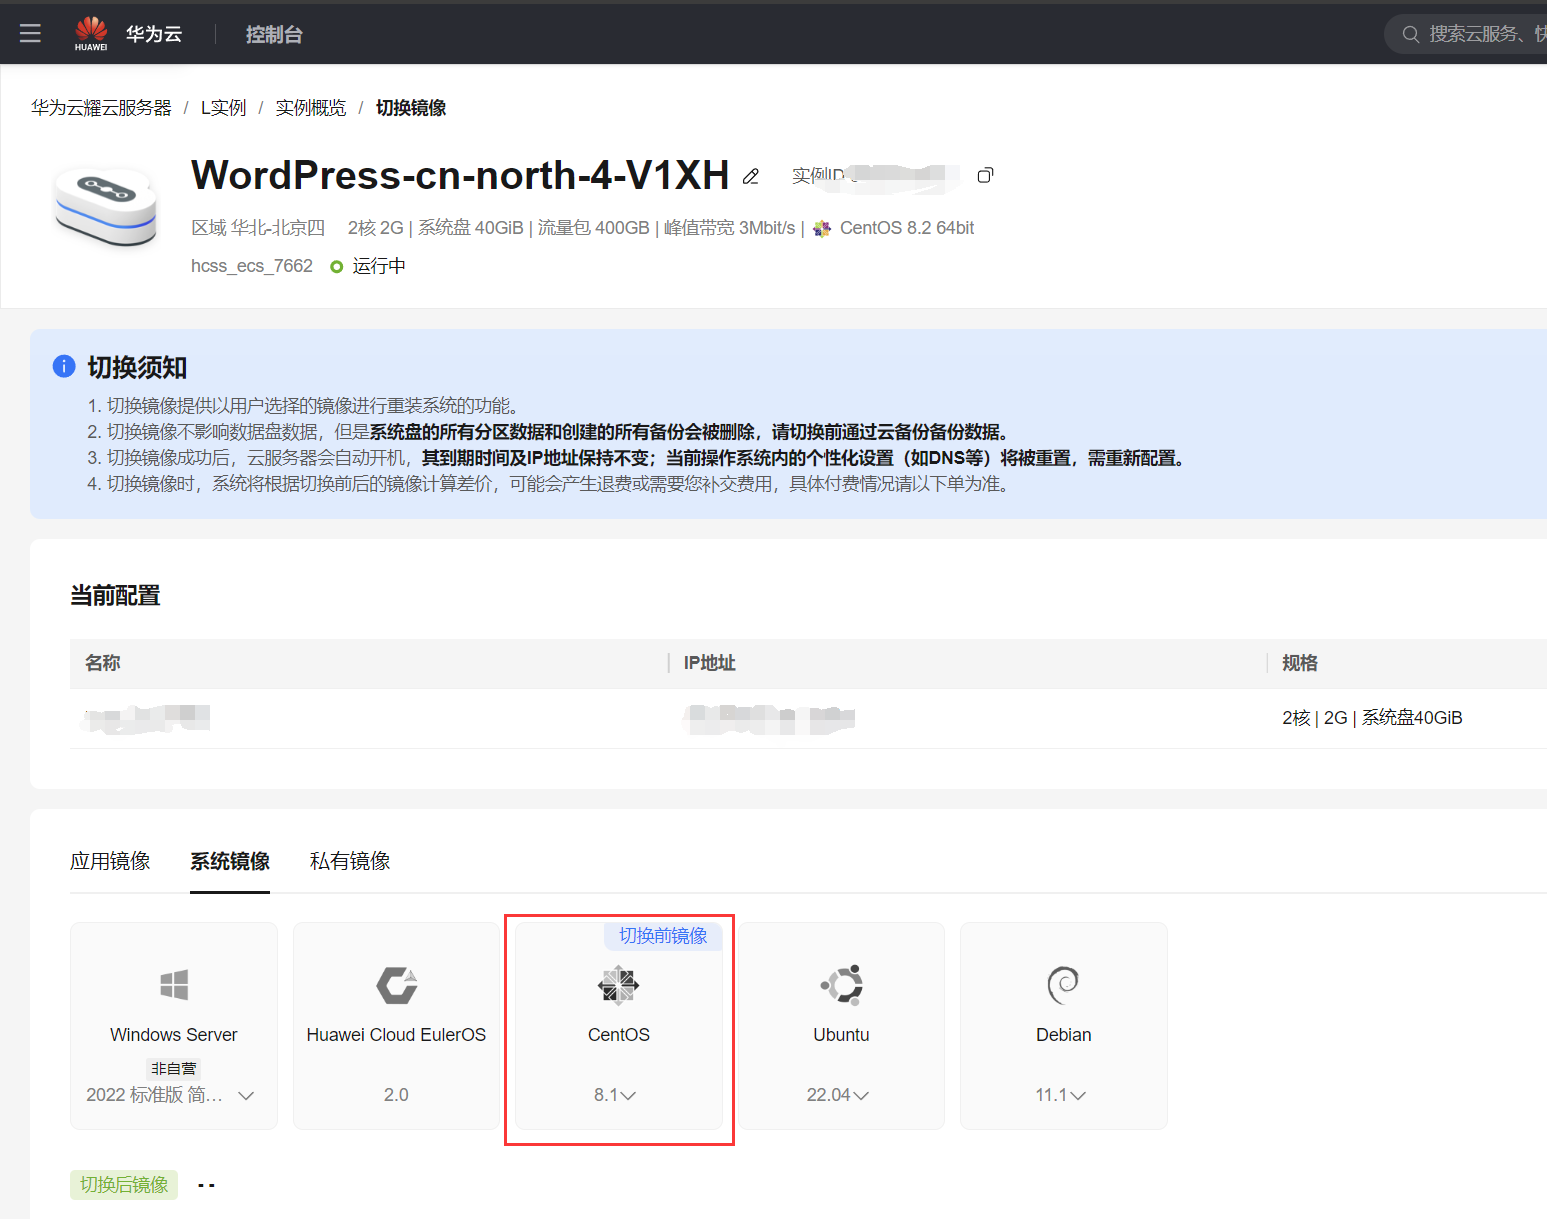This screenshot has width=1547, height=1219.
Task: Switch to the 系统镜像 tab
Action: pyautogui.click(x=230, y=861)
